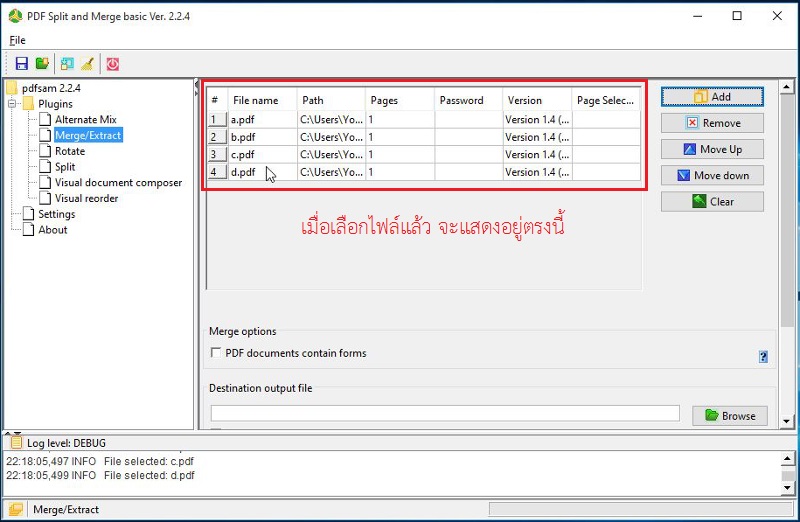The width and height of the screenshot is (800, 522).
Task: Clear the file list
Action: coord(712,202)
